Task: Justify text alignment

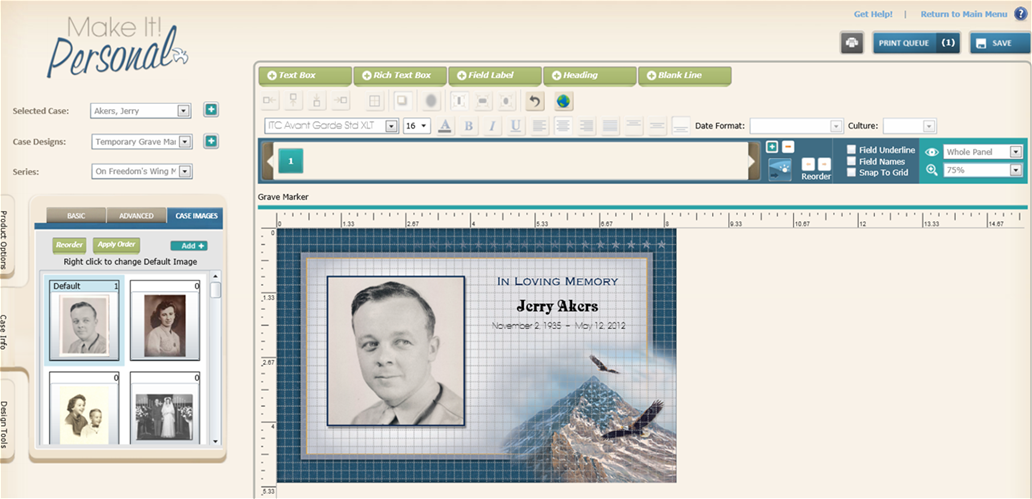Action: 610,126
